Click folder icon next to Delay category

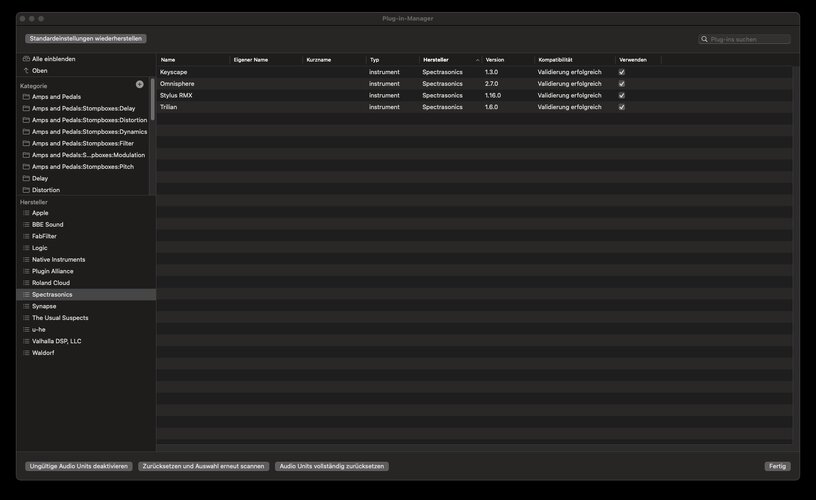26,178
